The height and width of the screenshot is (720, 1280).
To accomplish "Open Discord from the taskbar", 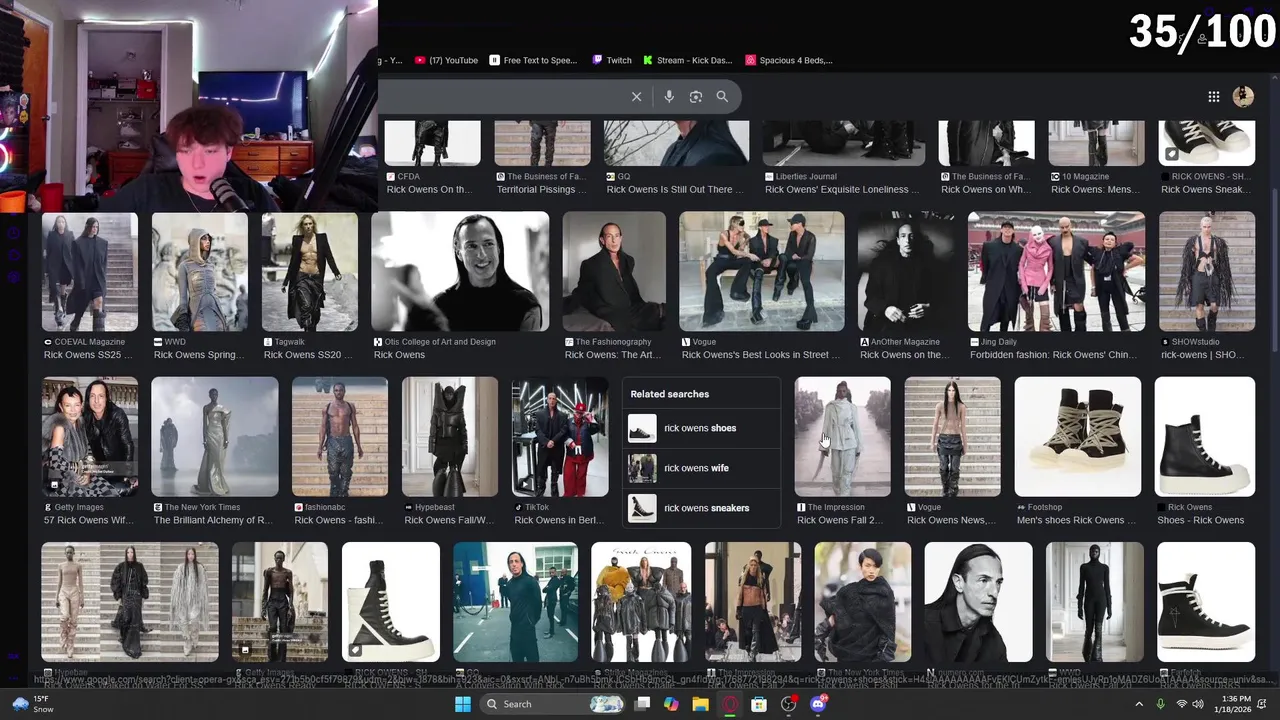I will coord(818,704).
